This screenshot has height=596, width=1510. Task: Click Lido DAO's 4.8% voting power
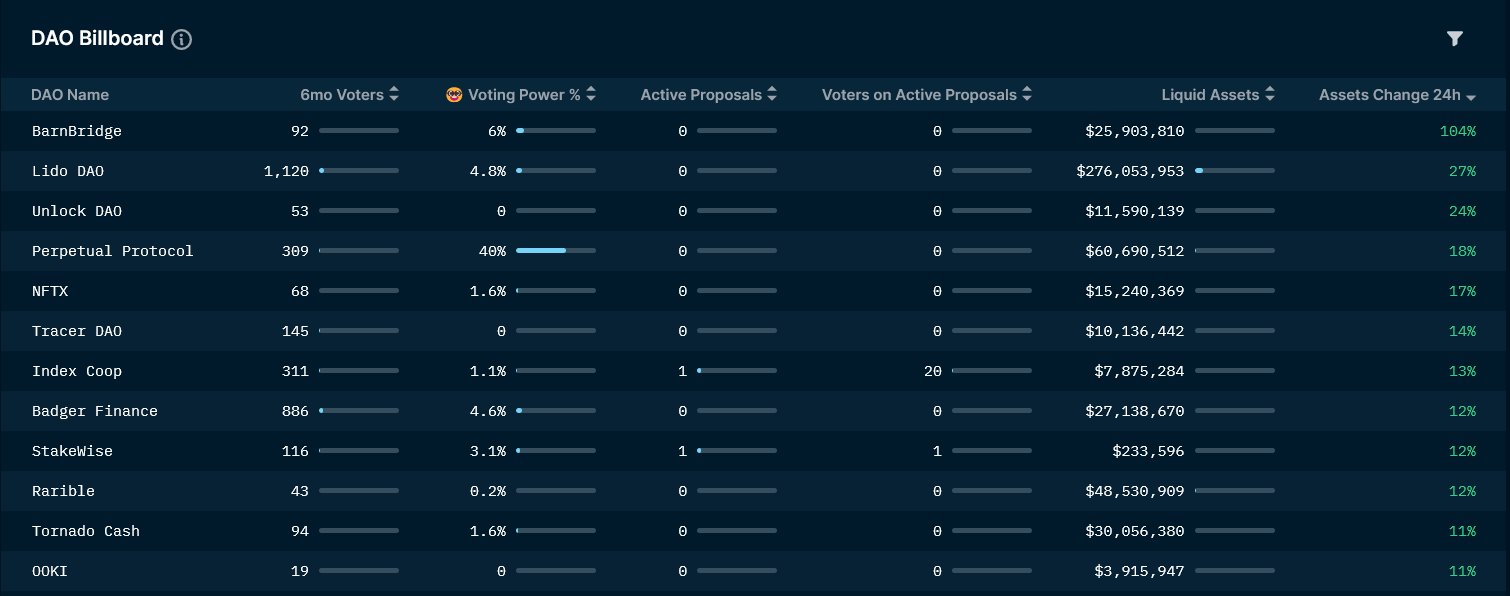point(488,171)
